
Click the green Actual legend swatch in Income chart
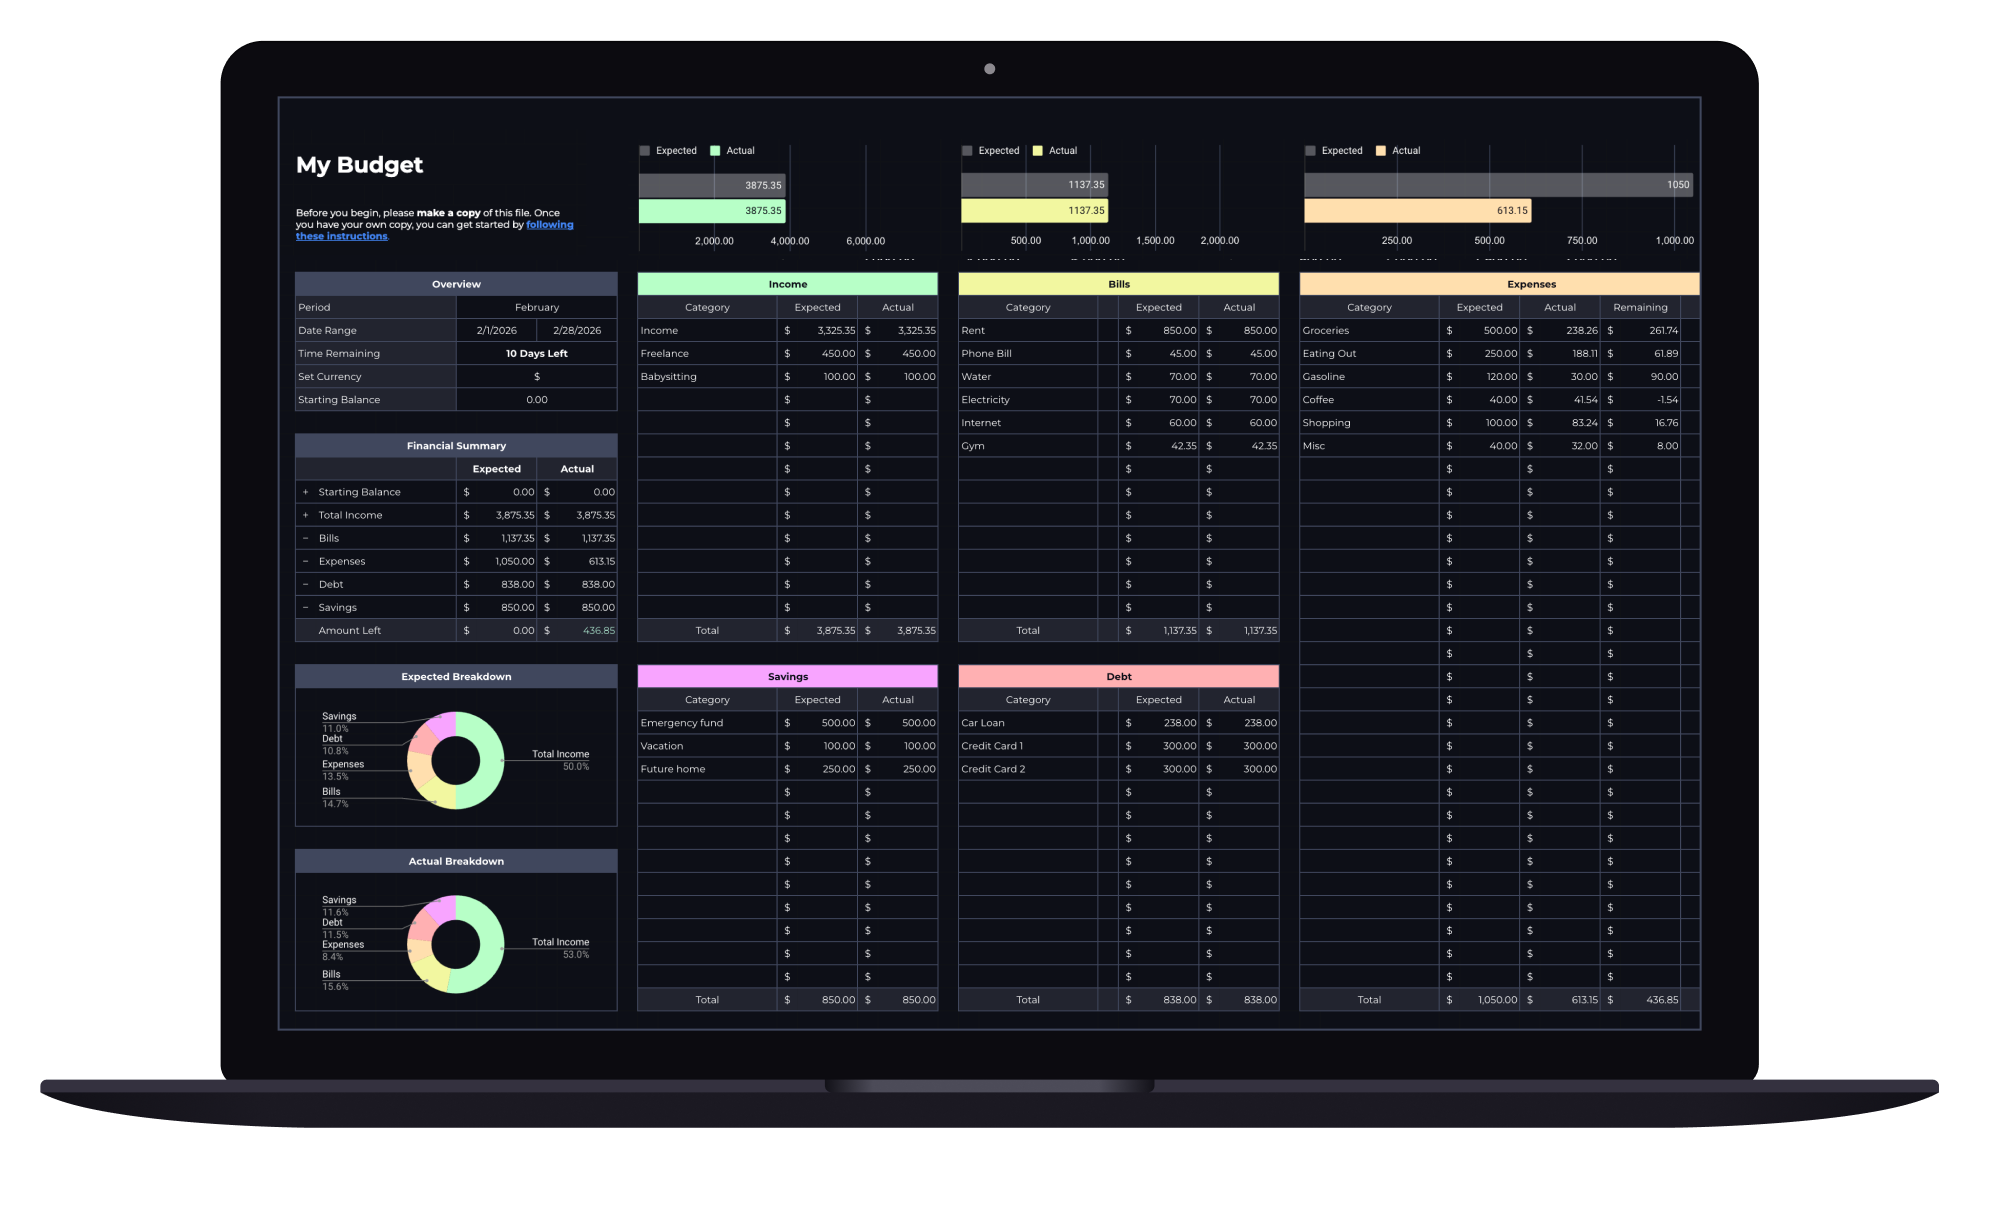click(715, 151)
